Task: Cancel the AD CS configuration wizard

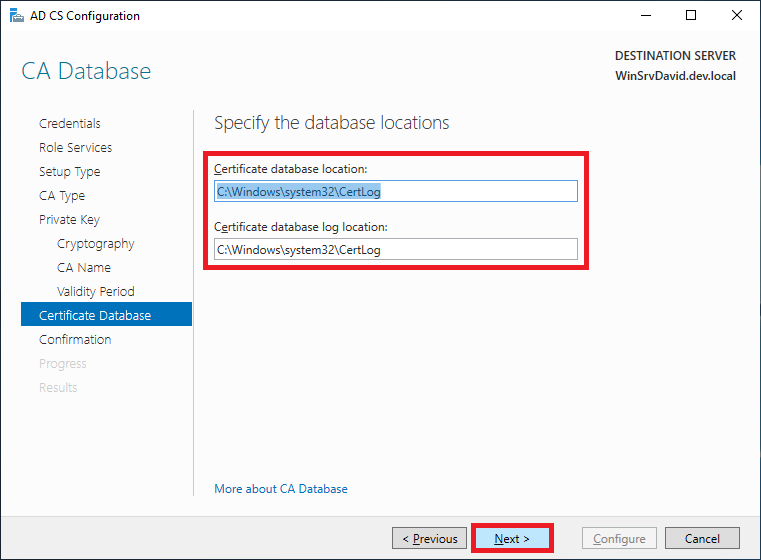Action: pyautogui.click(x=702, y=539)
